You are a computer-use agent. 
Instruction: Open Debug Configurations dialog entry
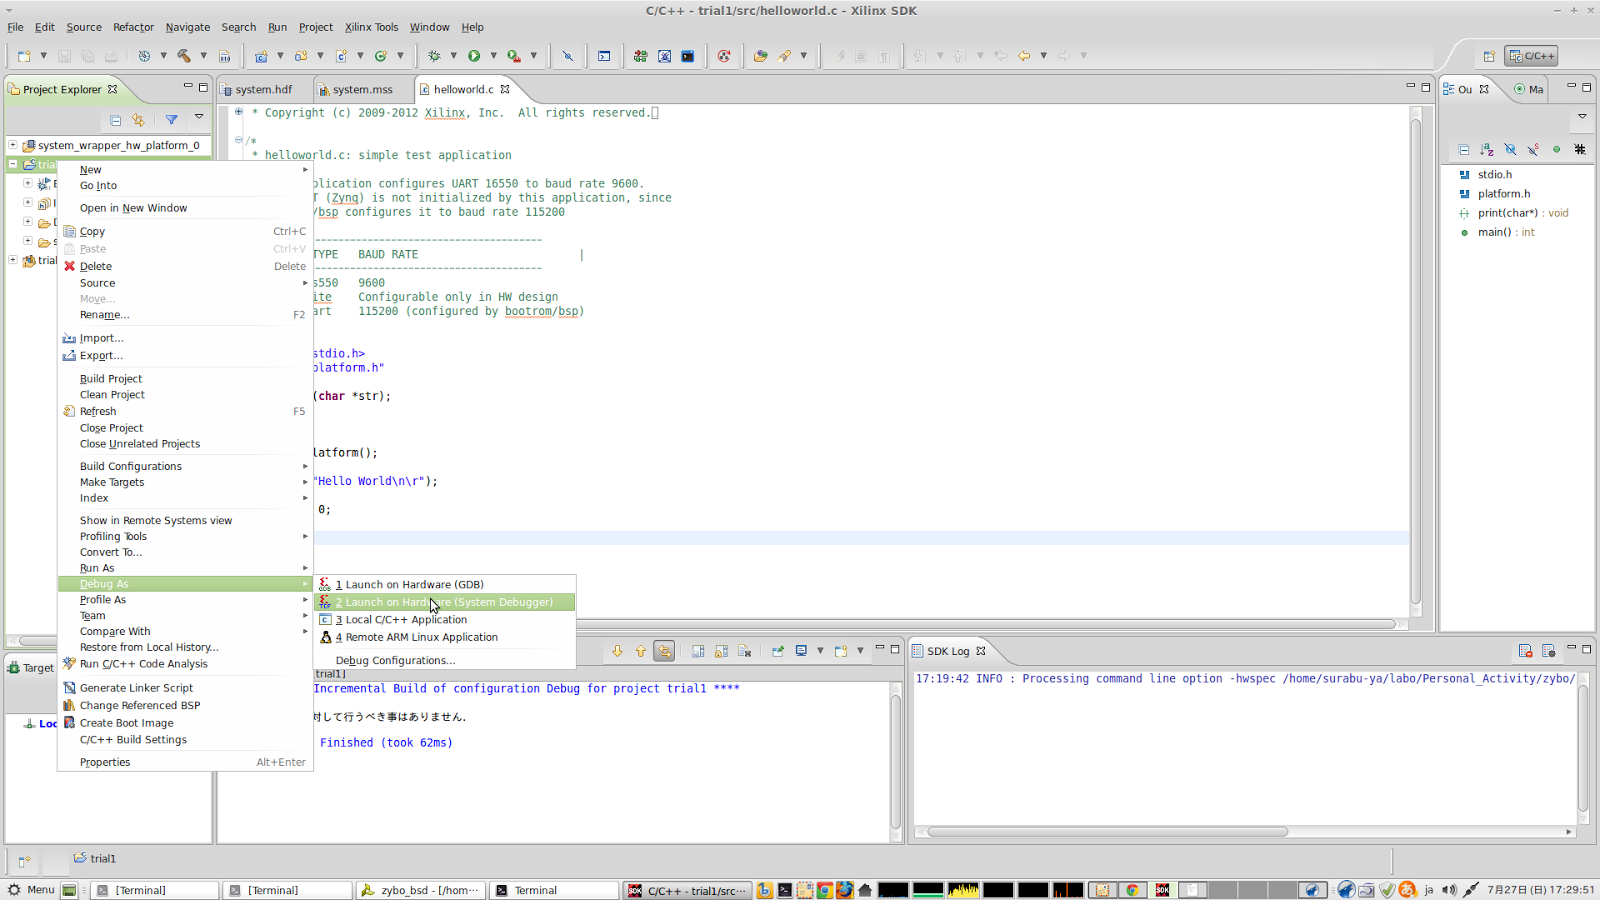pos(444,661)
